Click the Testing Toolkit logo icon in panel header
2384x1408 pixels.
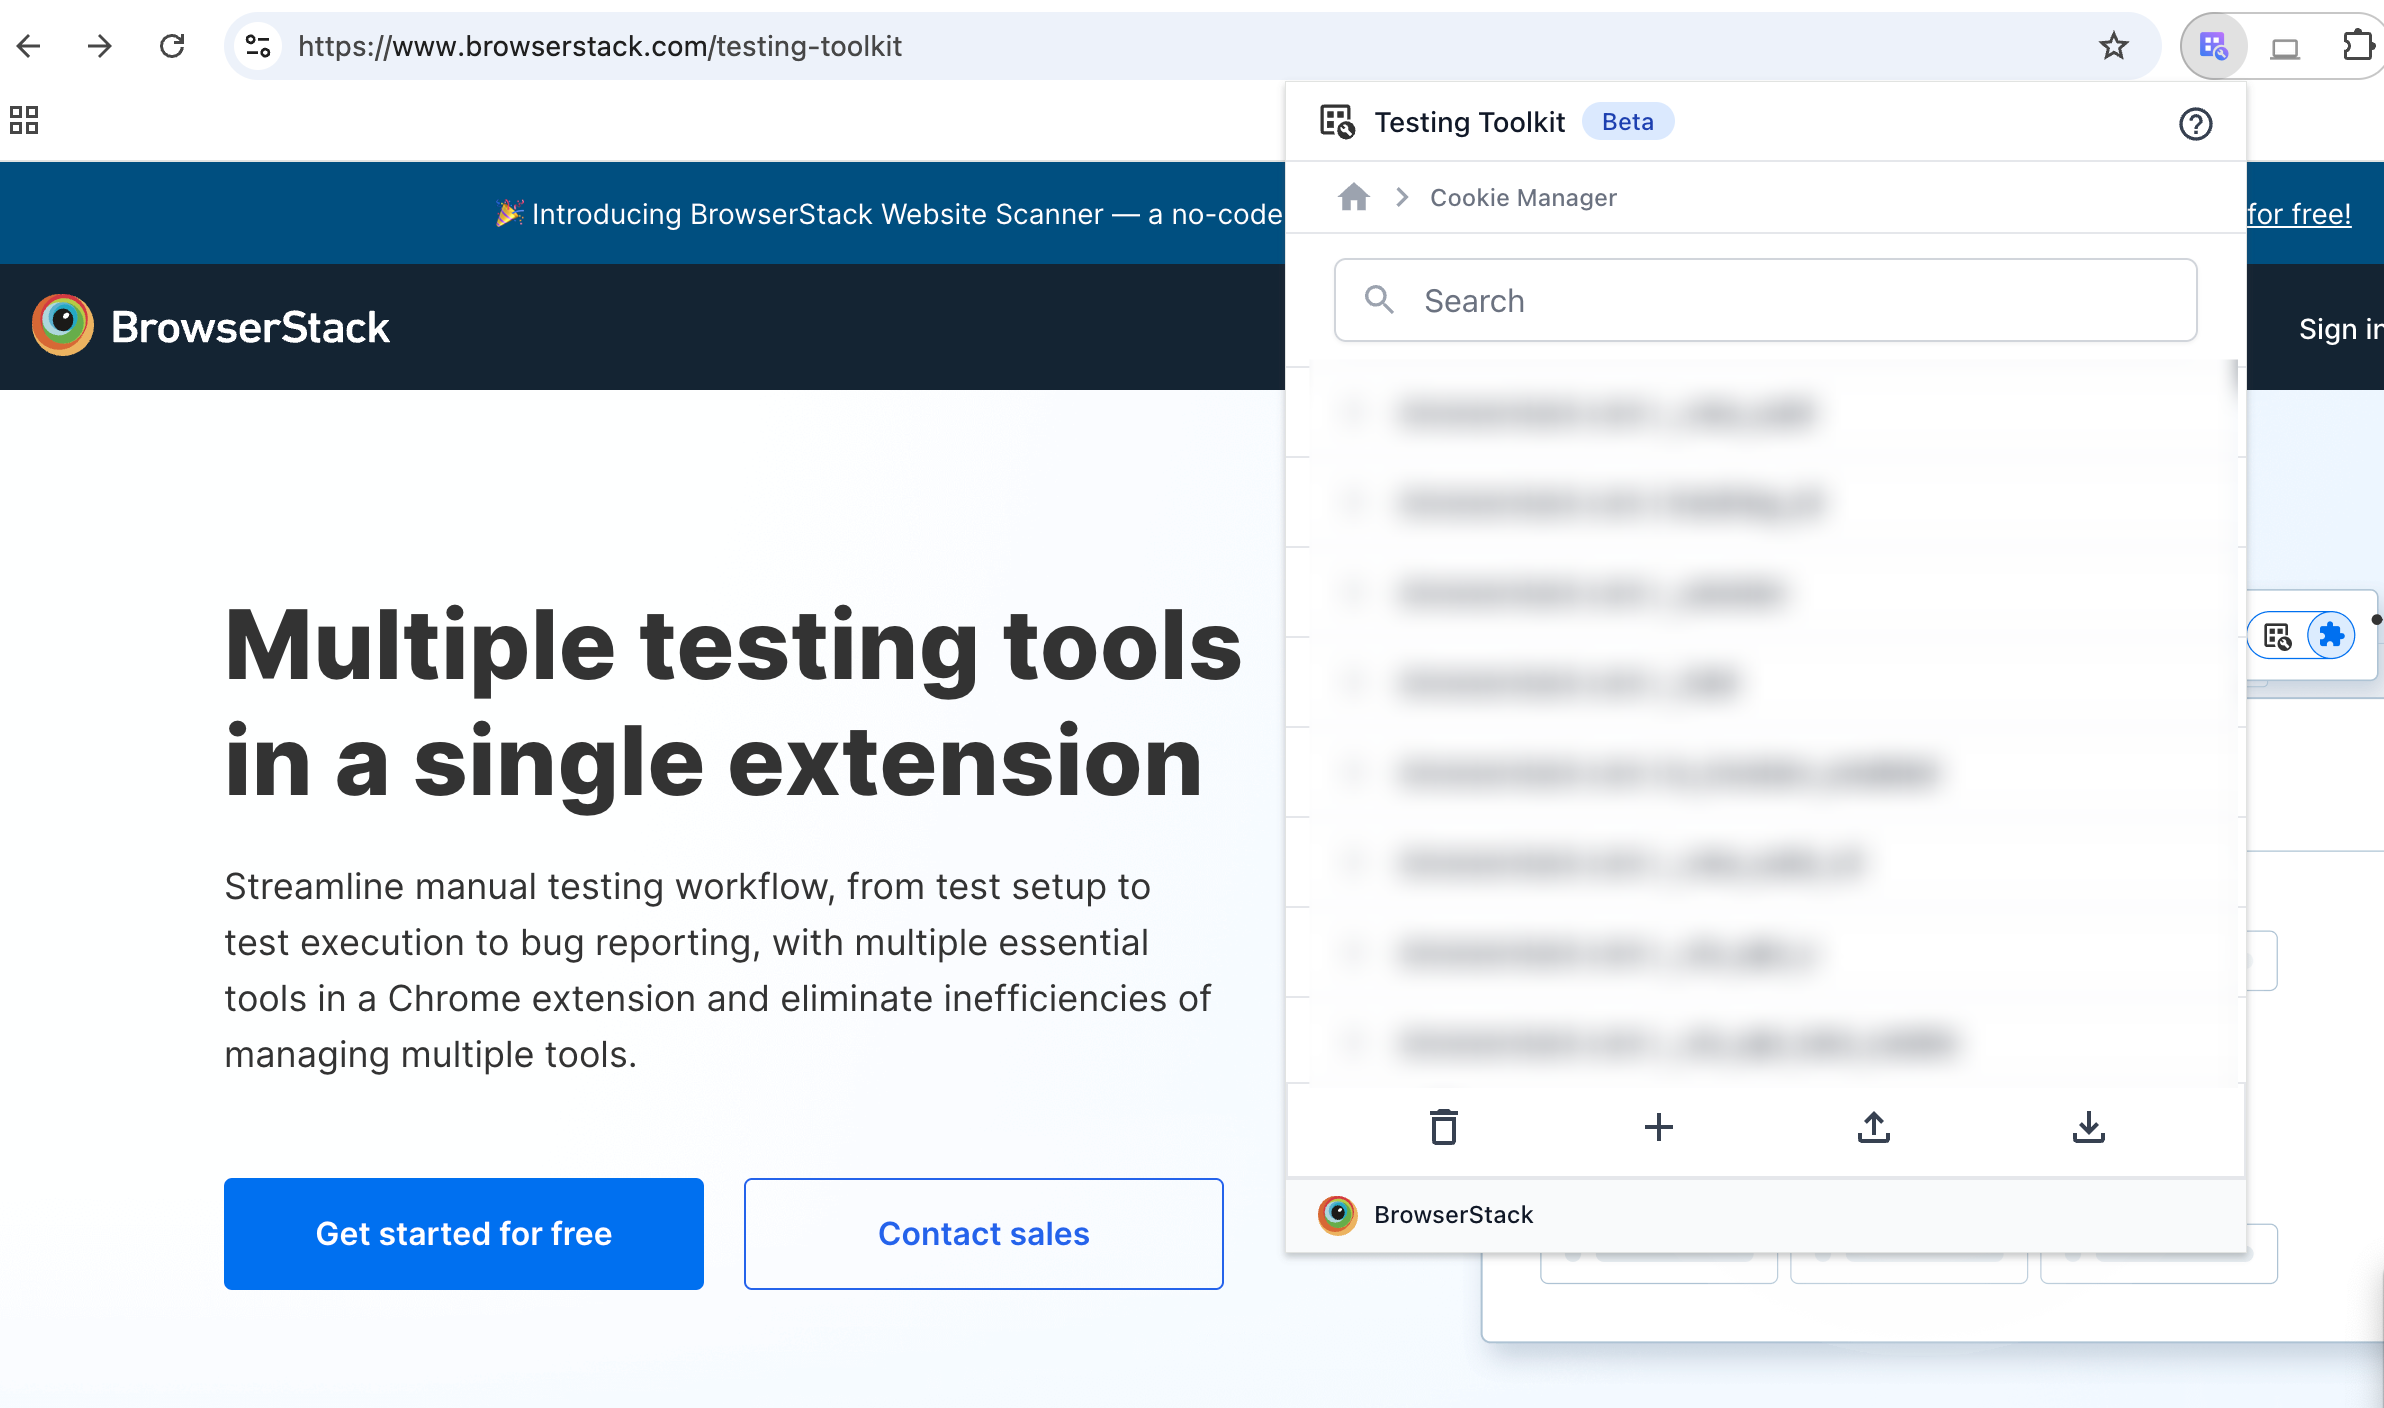coord(1337,122)
